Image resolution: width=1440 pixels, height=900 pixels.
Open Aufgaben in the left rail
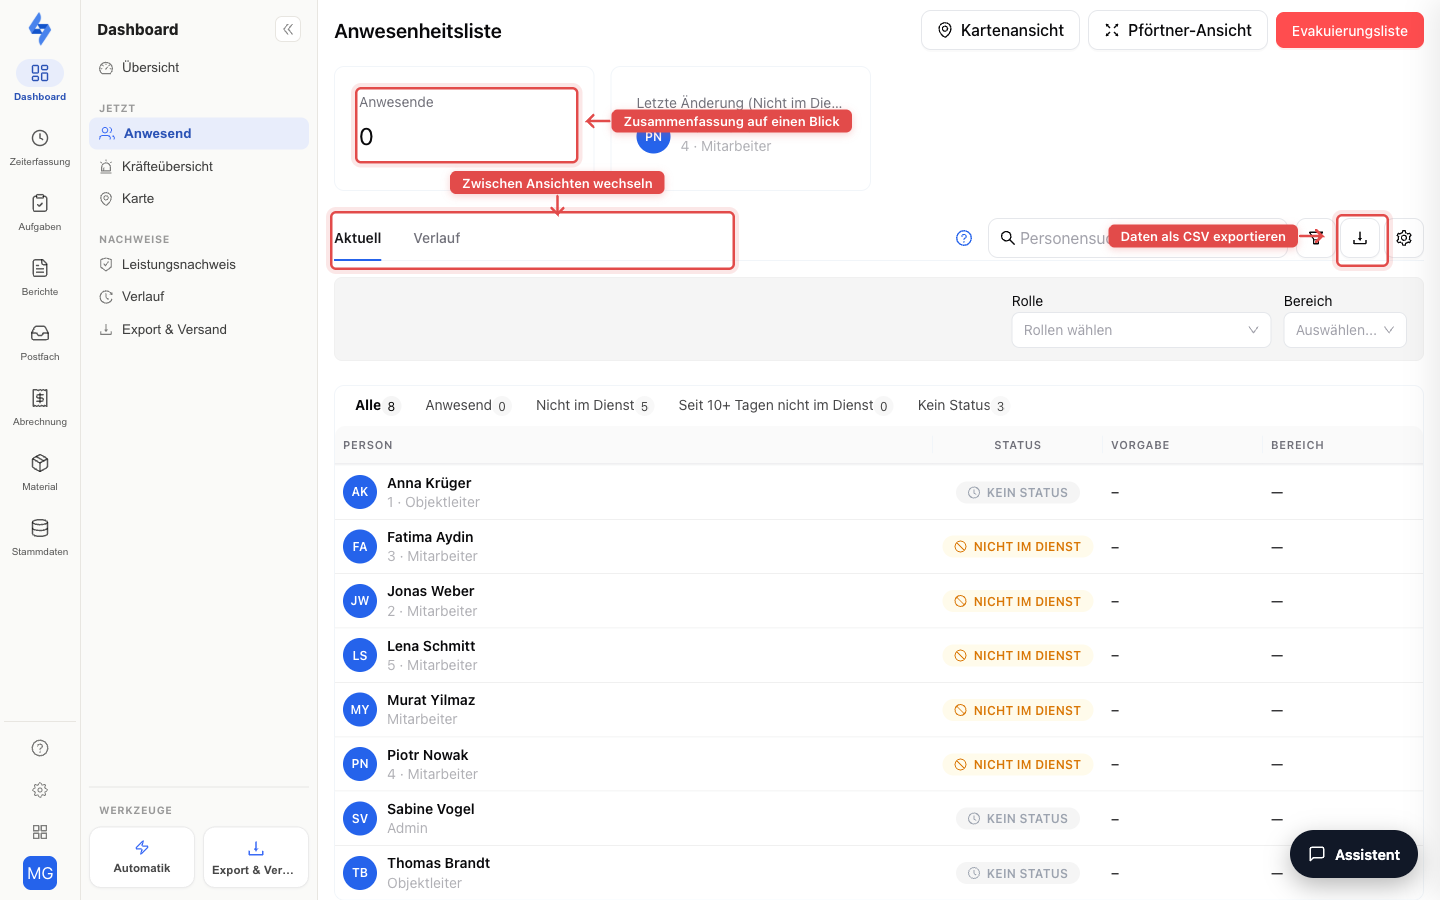coord(40,212)
